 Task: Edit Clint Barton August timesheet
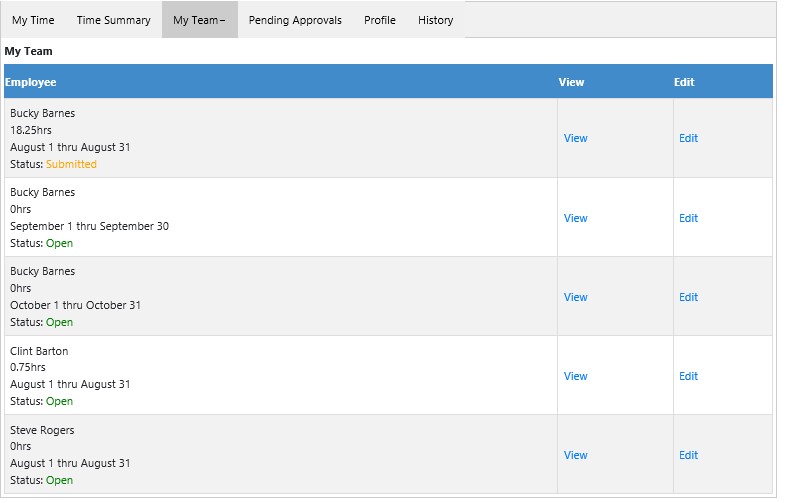point(688,376)
